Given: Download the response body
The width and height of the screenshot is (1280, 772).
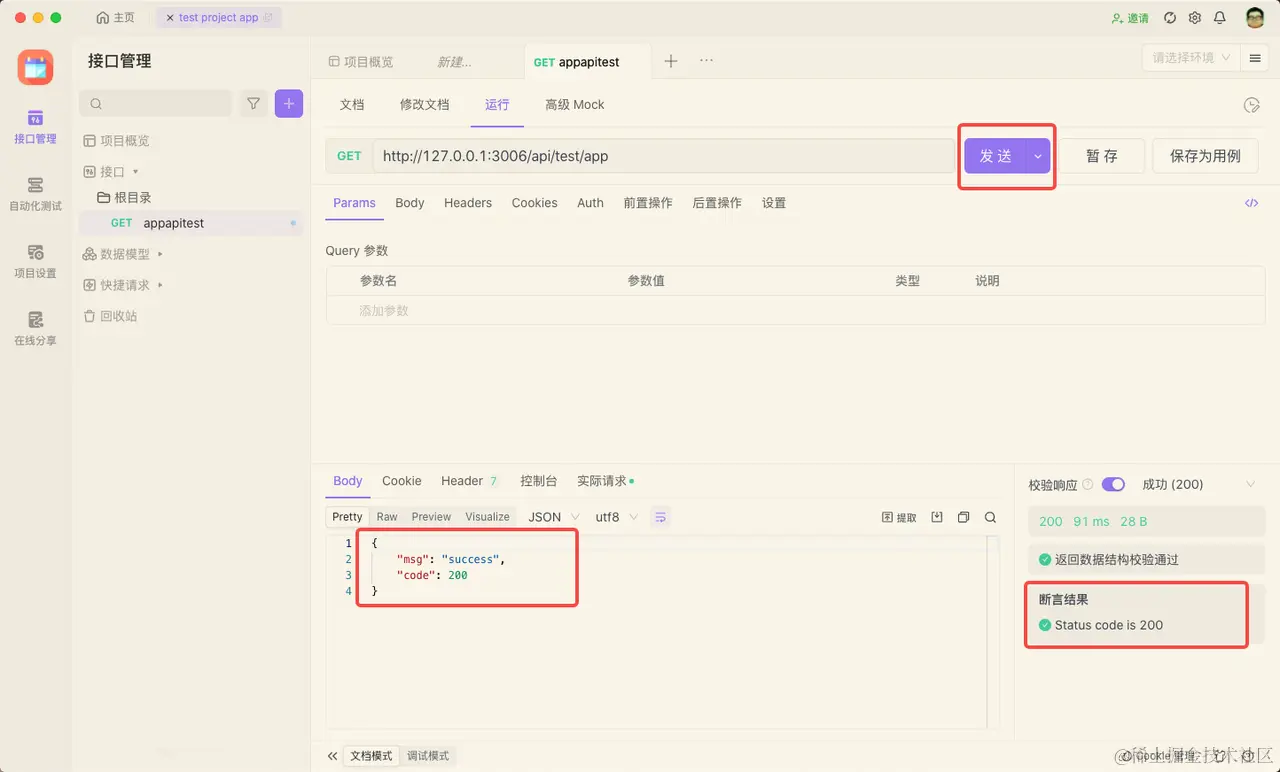Looking at the screenshot, I should click(937, 517).
